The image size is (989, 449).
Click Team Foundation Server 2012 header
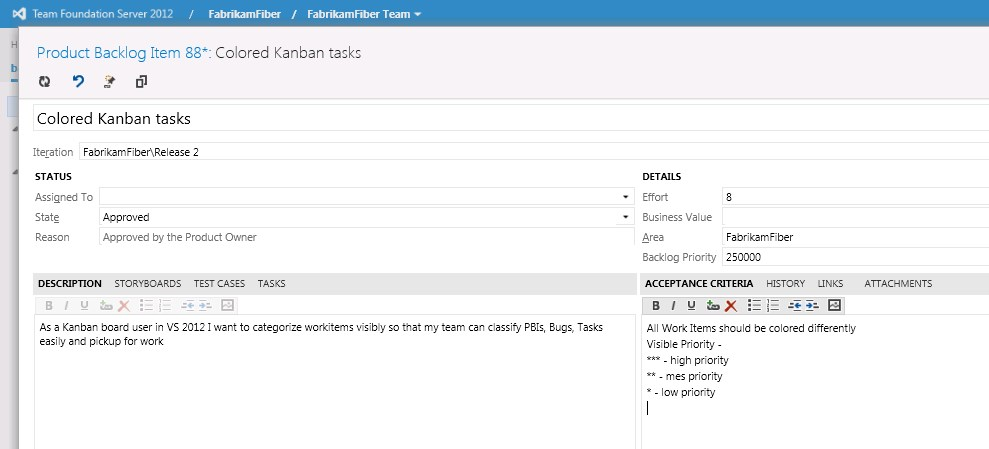[x=102, y=14]
